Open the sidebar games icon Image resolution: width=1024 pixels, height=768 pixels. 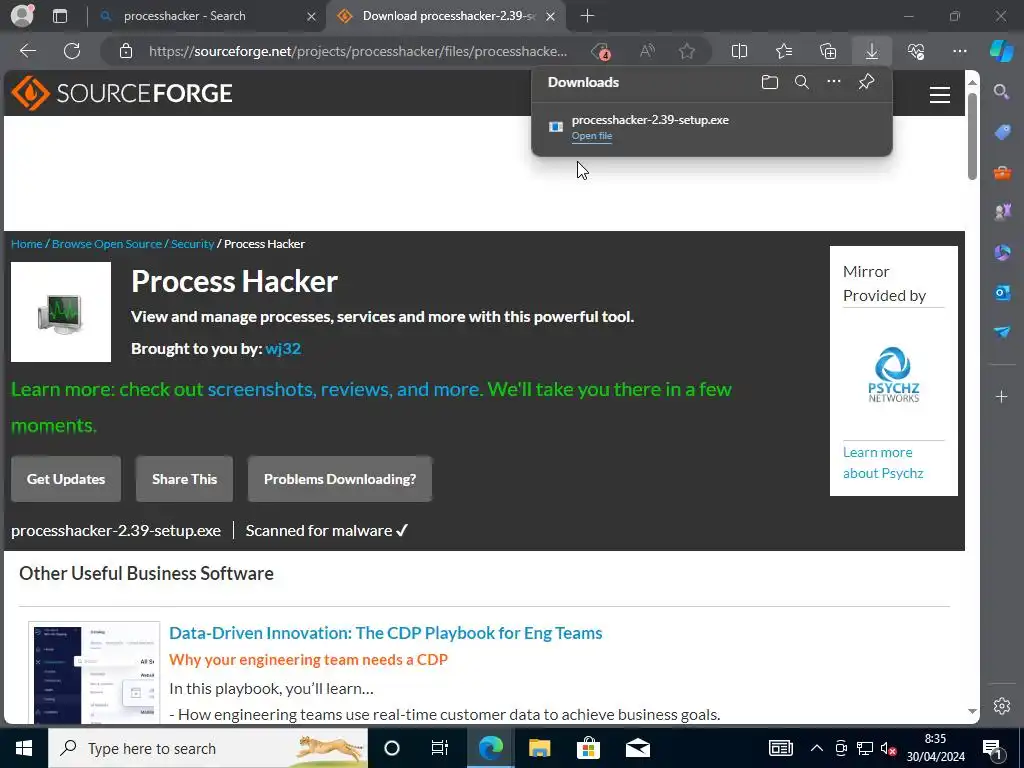coord(1002,212)
